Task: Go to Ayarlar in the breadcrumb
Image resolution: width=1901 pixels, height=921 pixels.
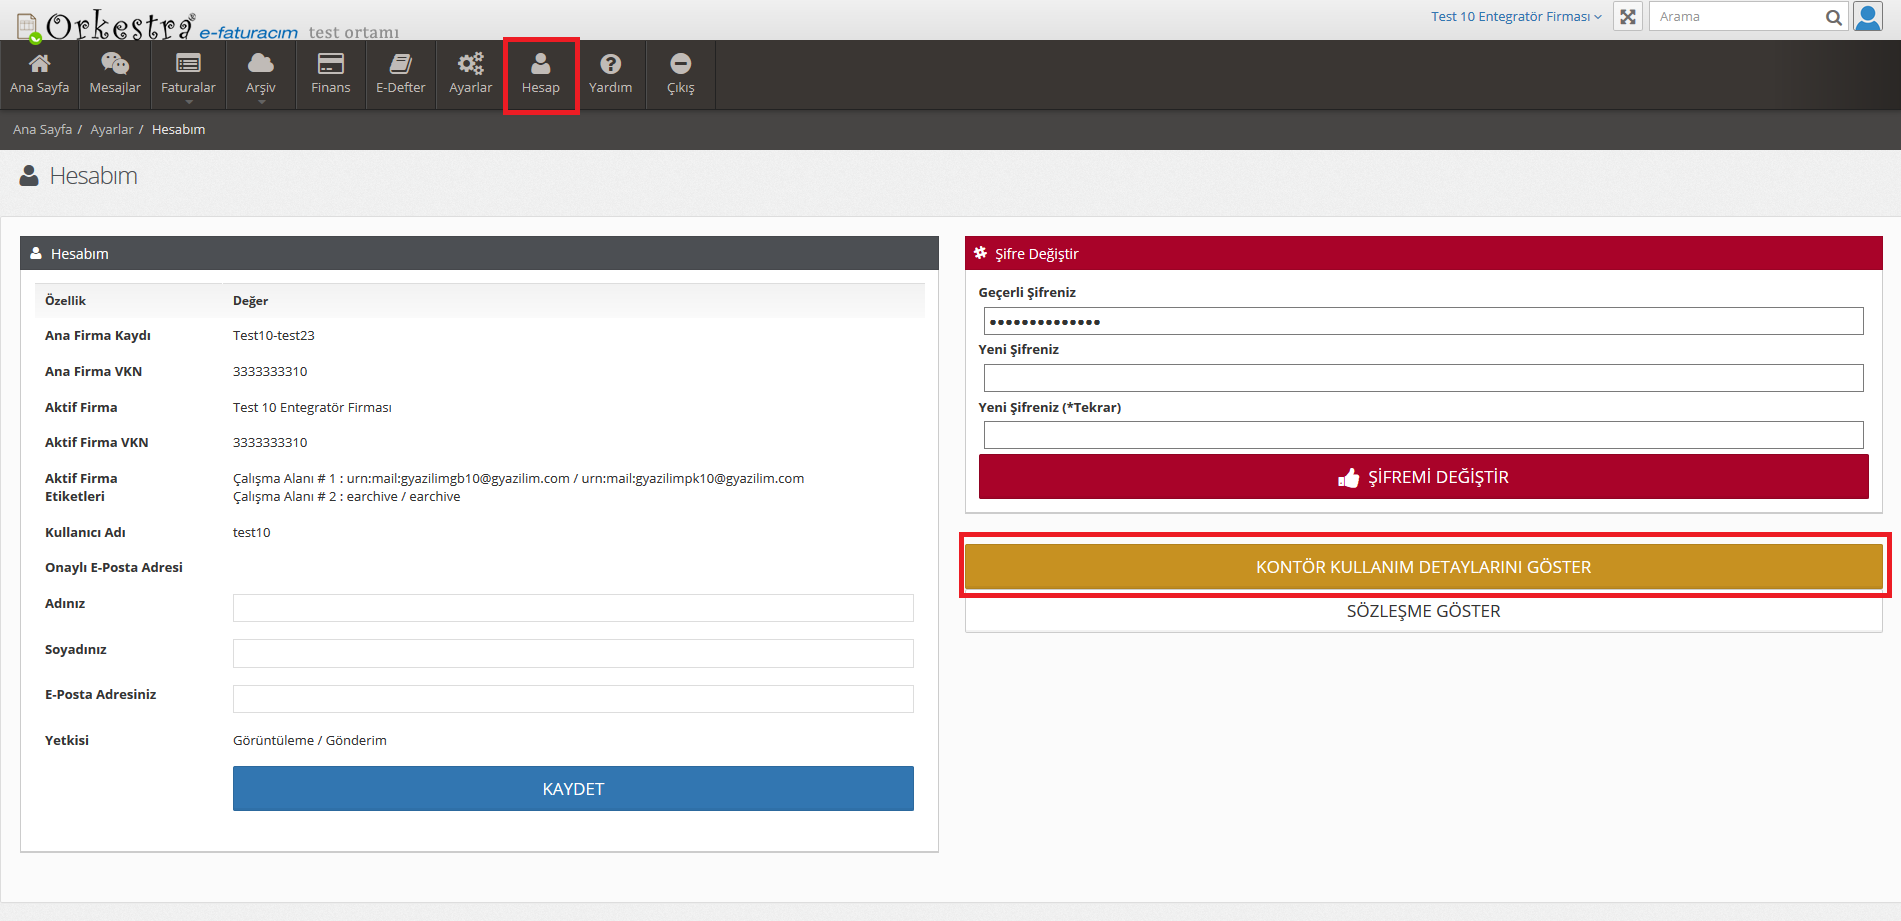Action: (111, 130)
